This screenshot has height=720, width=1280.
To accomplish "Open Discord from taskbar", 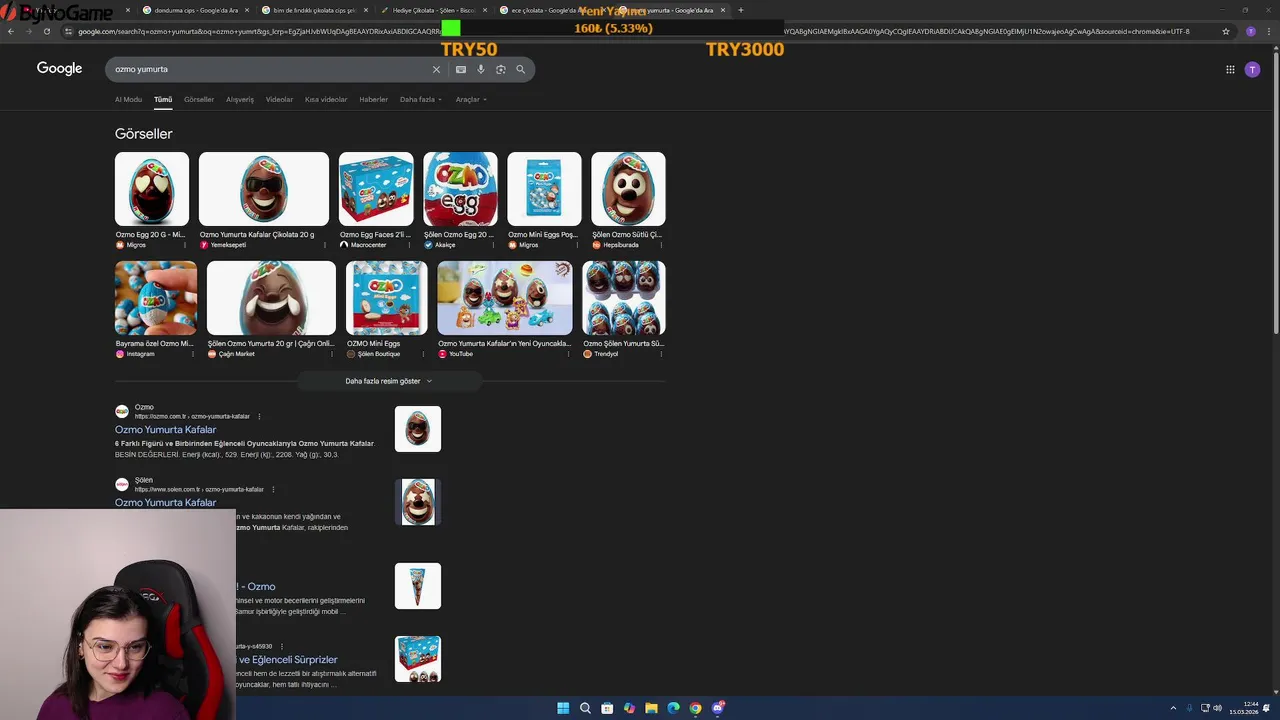I will (x=718, y=708).
